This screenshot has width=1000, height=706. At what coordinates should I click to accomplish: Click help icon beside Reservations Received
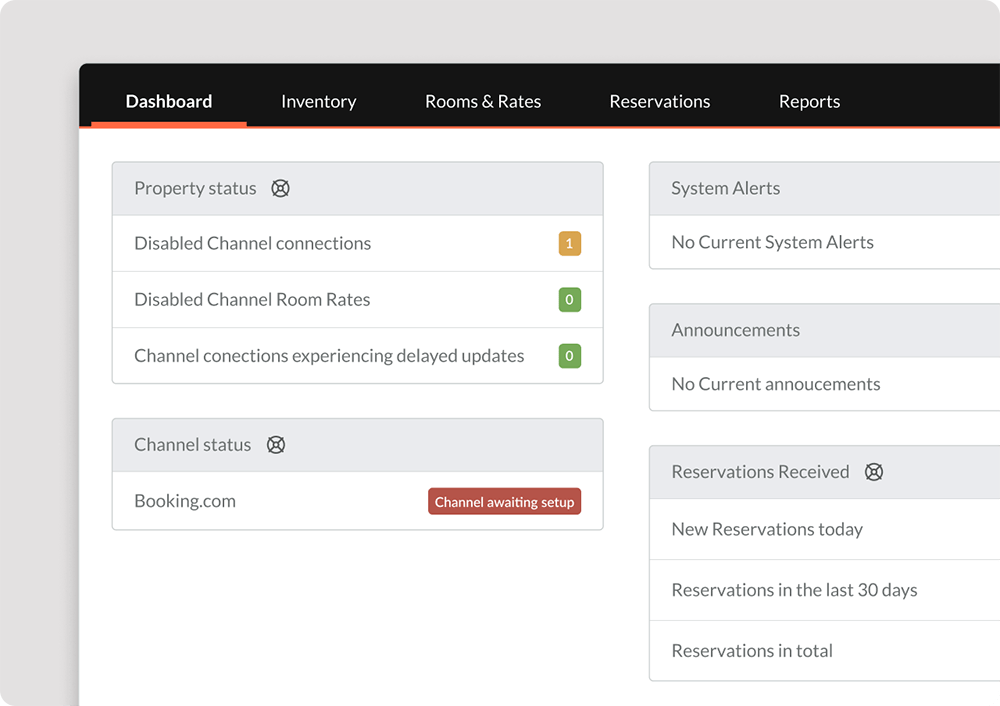874,472
